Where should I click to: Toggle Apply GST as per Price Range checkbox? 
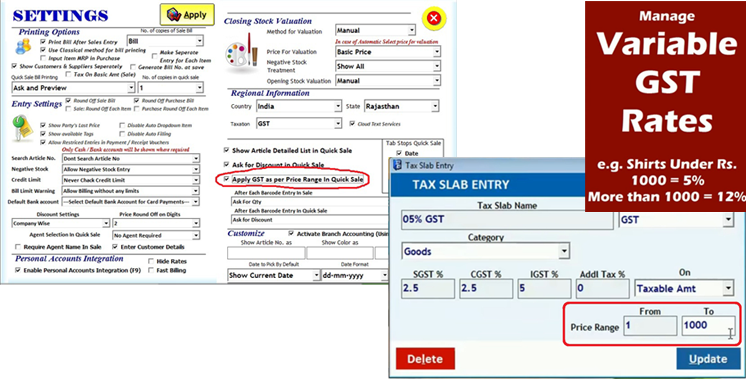tap(226, 179)
